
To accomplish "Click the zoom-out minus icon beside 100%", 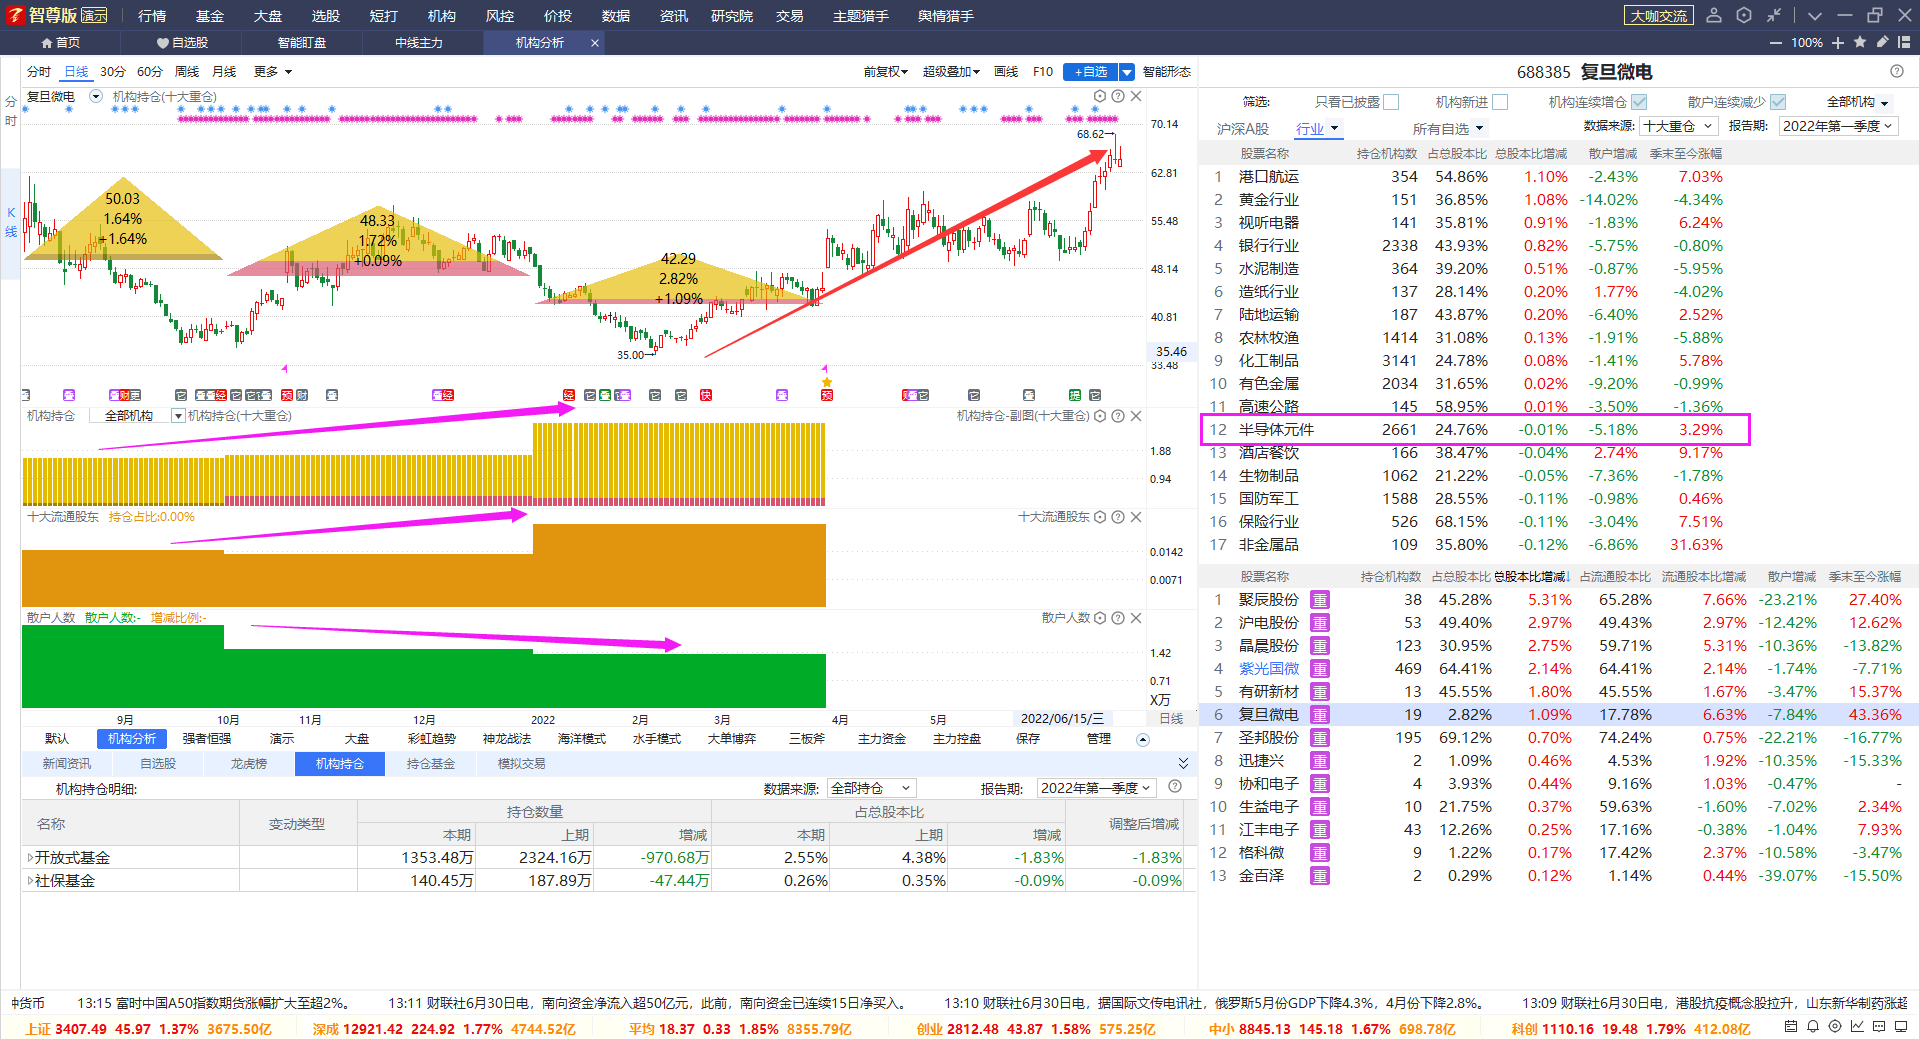I will (x=1775, y=43).
